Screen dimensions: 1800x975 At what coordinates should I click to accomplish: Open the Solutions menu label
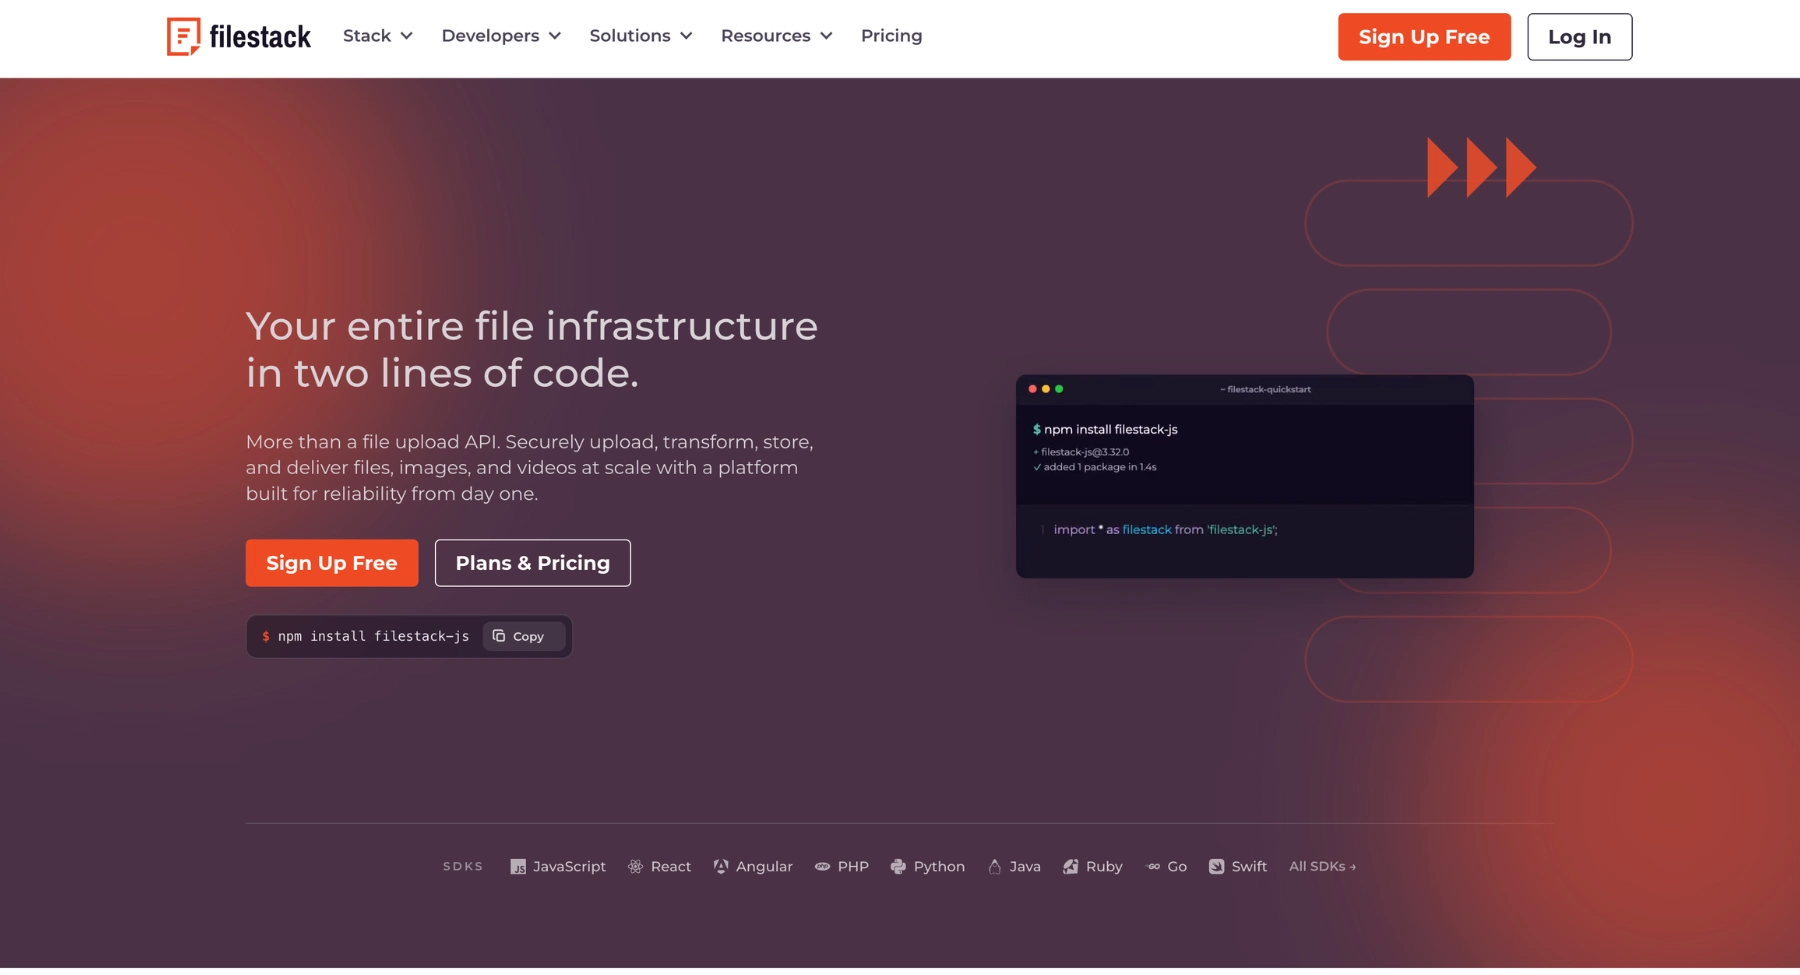pos(630,36)
